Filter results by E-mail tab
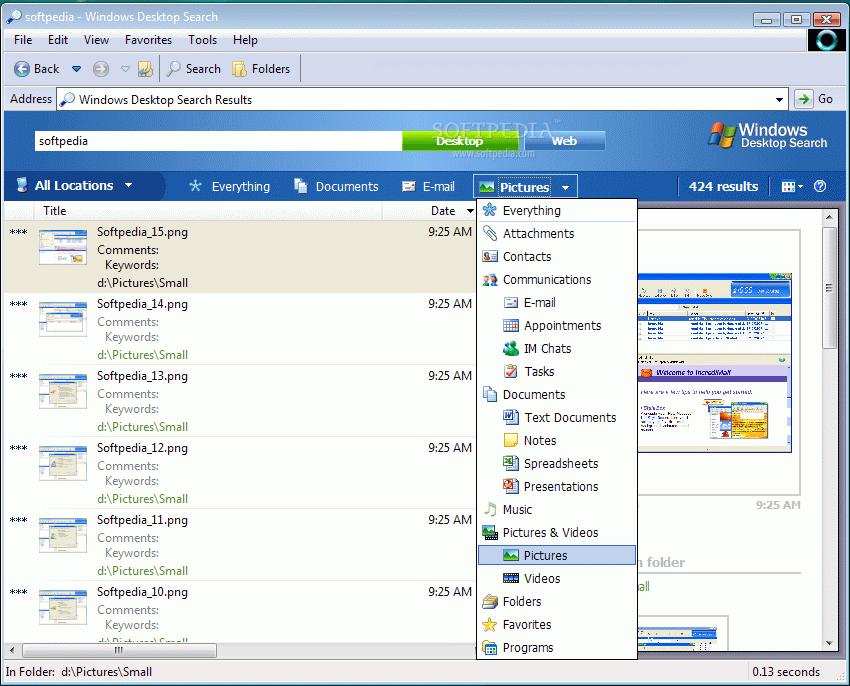The image size is (850, 686). (x=428, y=187)
